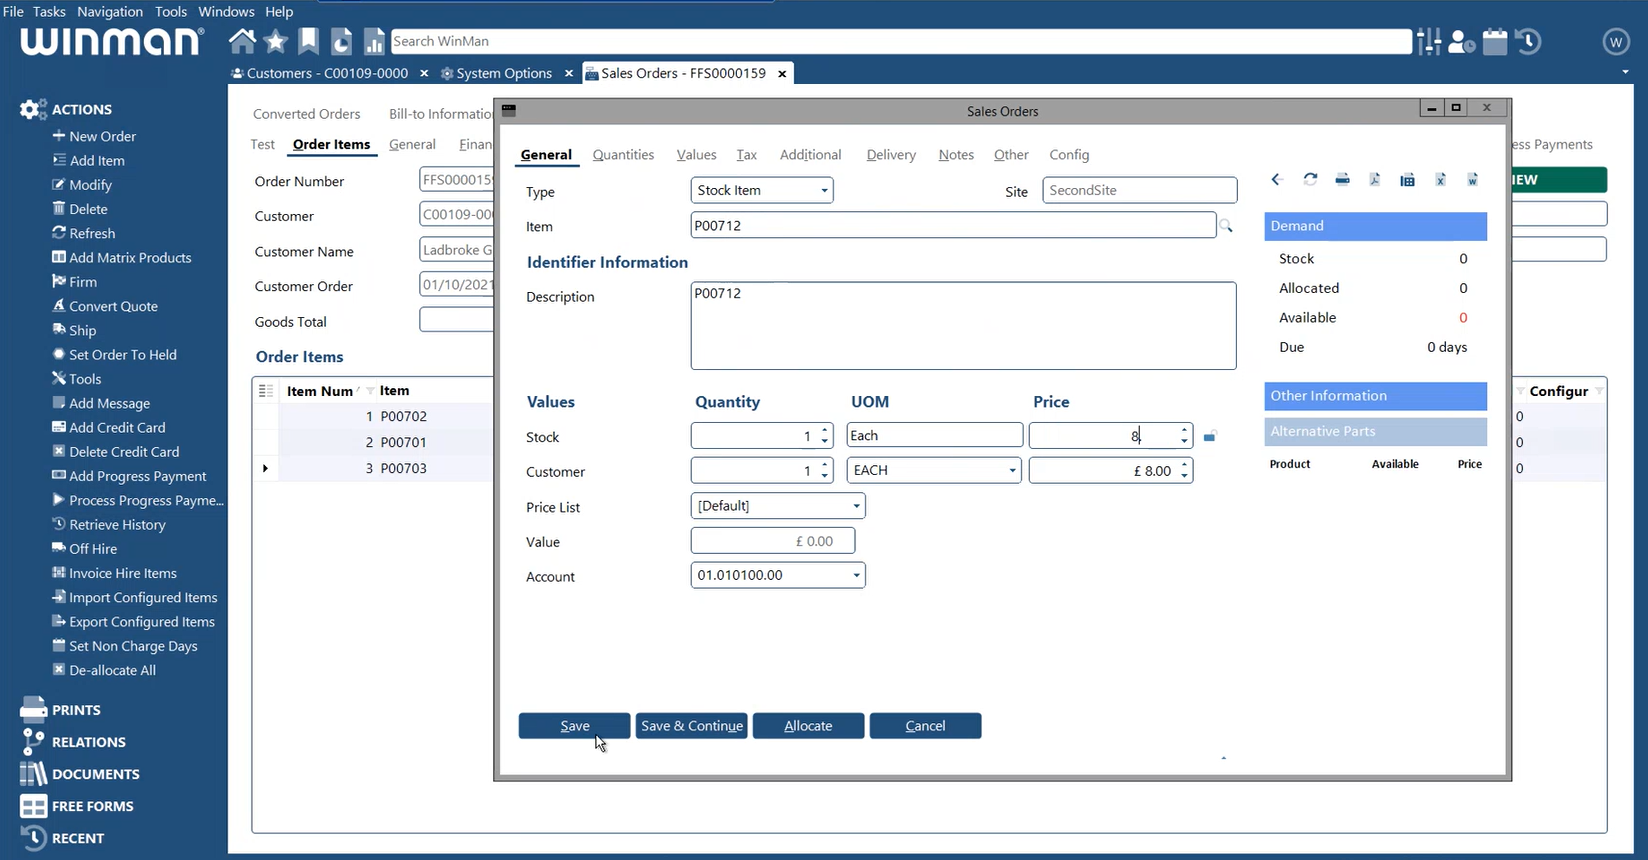Screen dimensions: 1648x860
Task: Open the File menu
Action: tap(13, 11)
